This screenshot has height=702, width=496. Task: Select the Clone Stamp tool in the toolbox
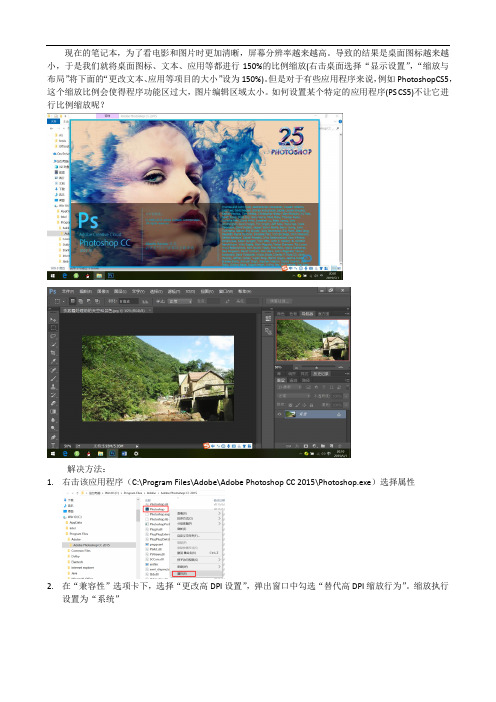coord(53,387)
